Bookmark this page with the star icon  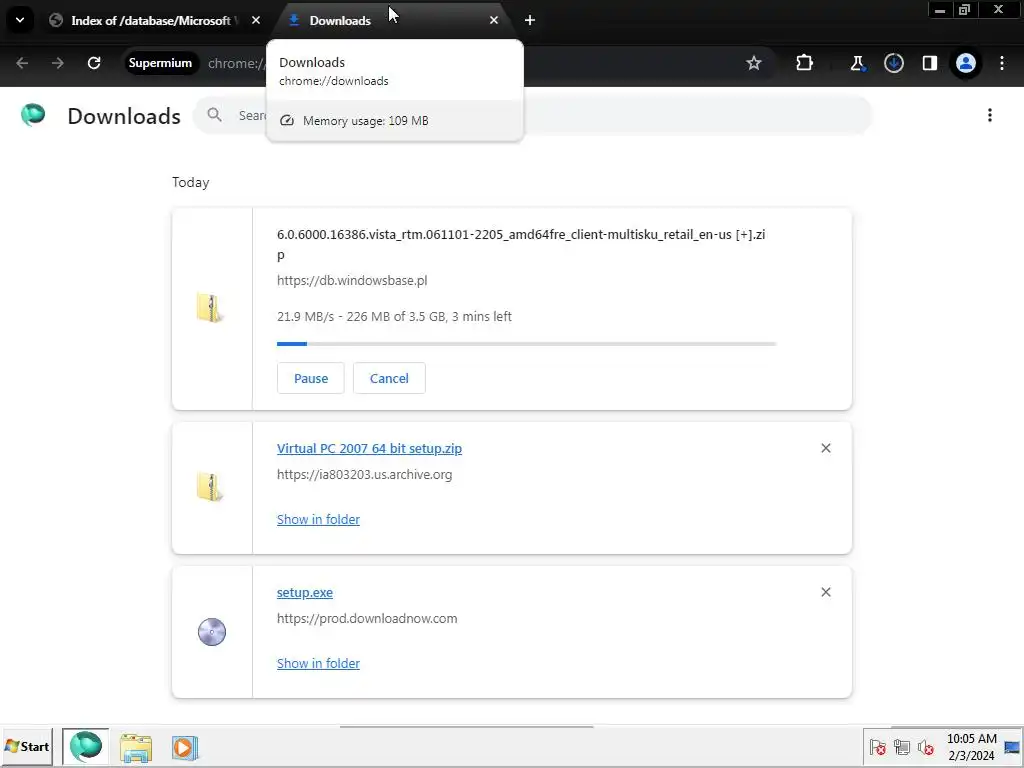tap(754, 63)
